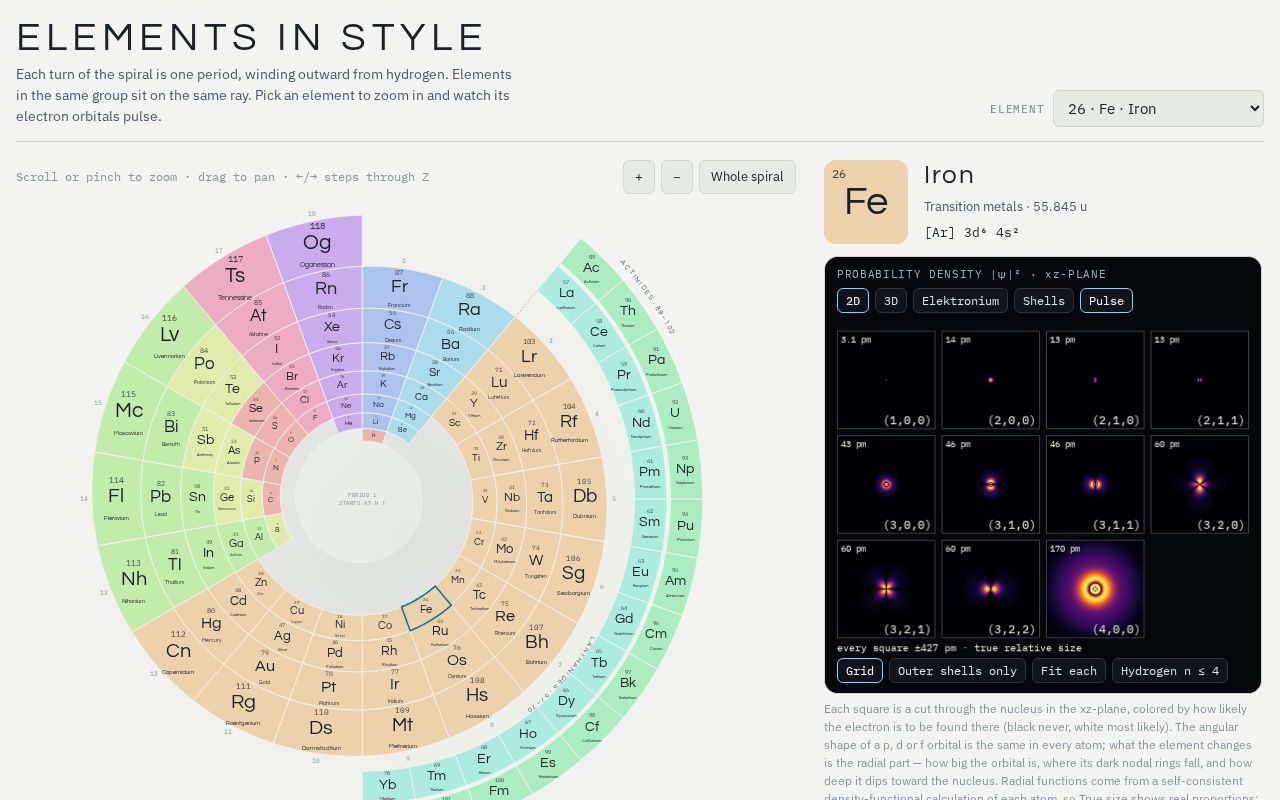The image size is (1280, 800).
Task: Select Seaborgium (Sg) on the spiral
Action: tap(573, 573)
